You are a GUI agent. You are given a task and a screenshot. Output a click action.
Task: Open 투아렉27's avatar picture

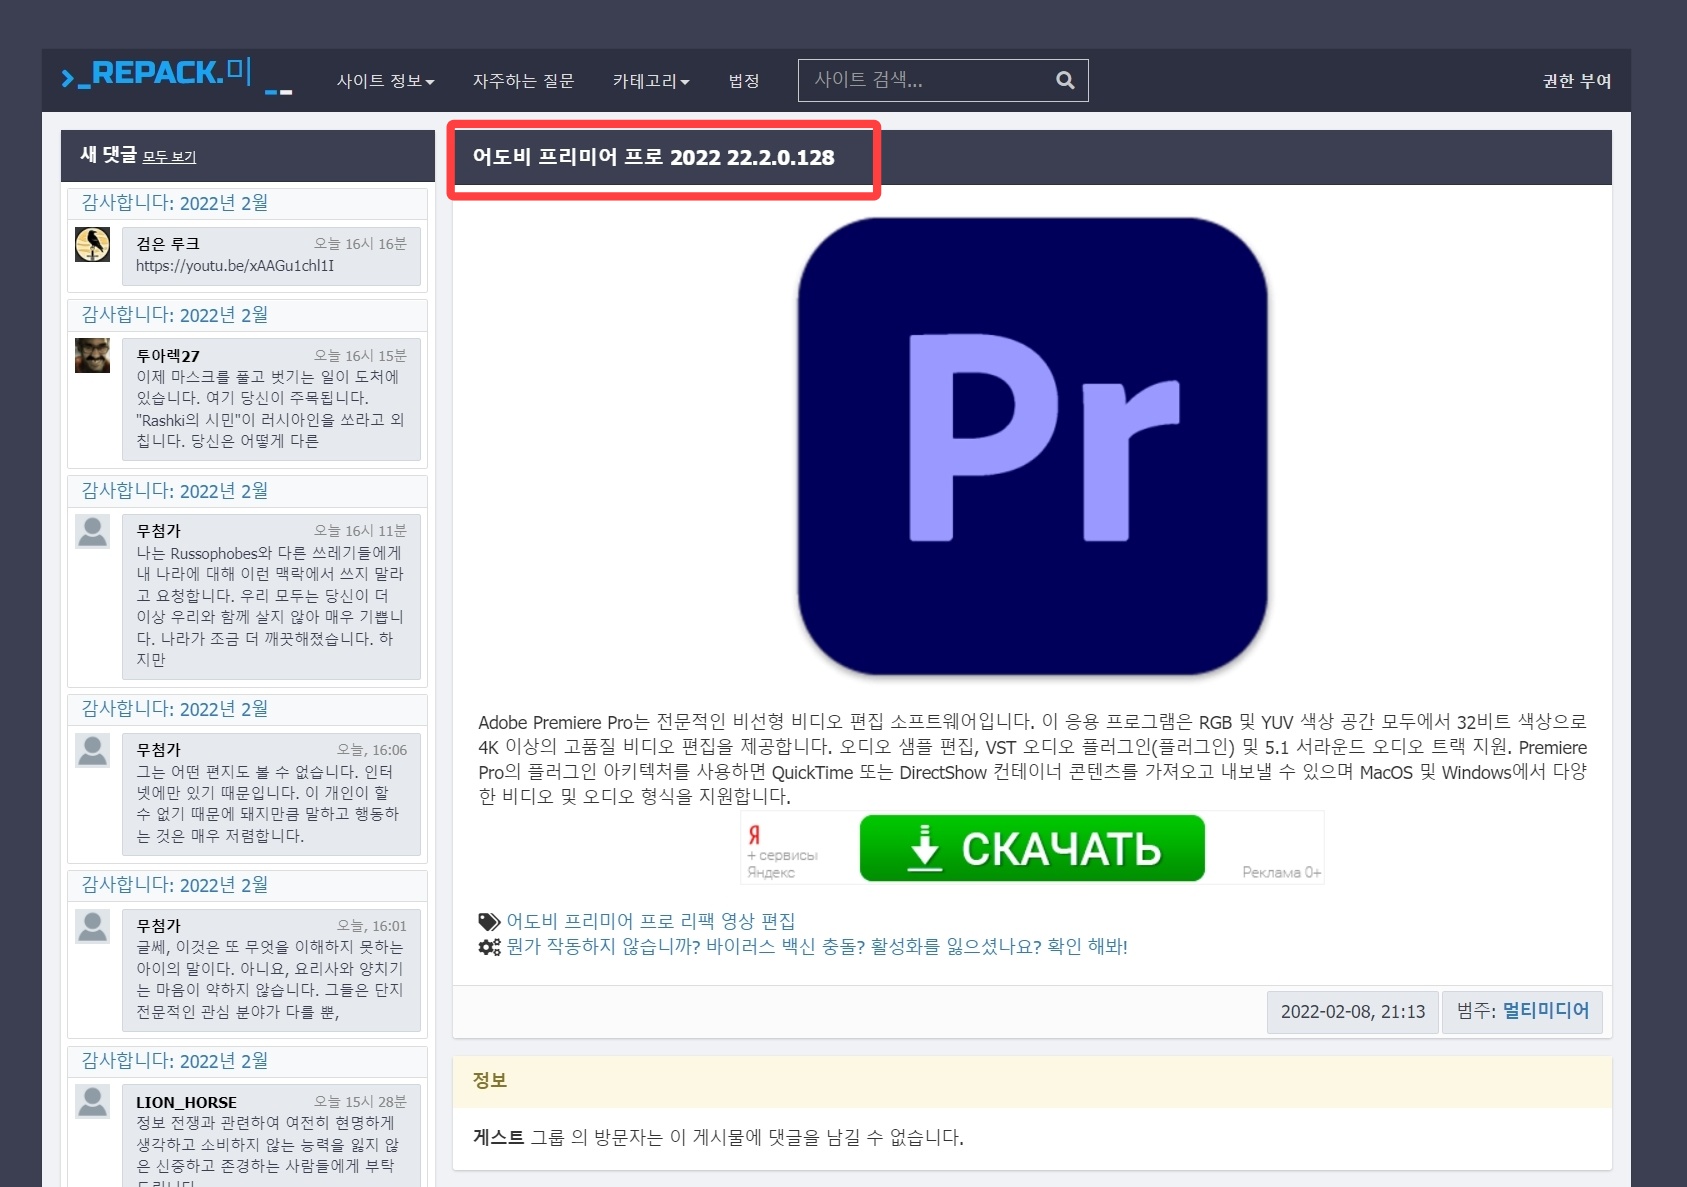[x=93, y=356]
